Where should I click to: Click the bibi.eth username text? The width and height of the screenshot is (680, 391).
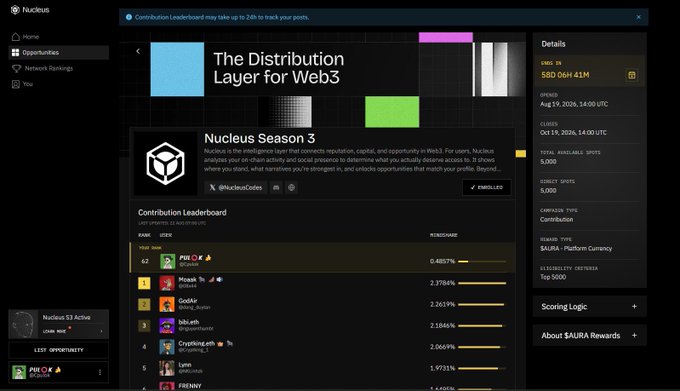point(189,322)
